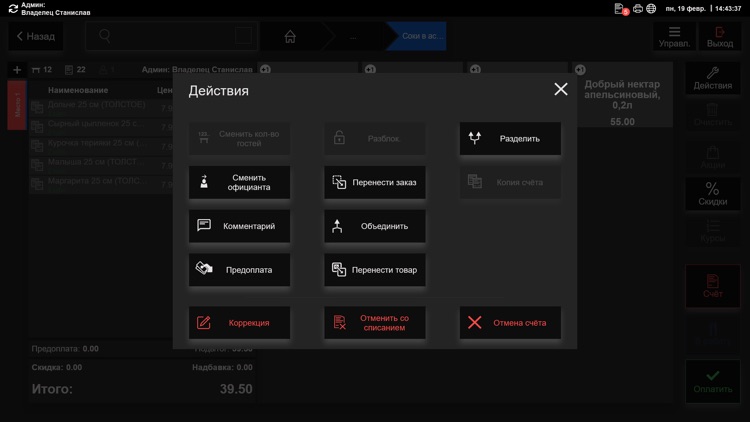Click the date and time display
The image size is (750, 422).
(x=703, y=9)
